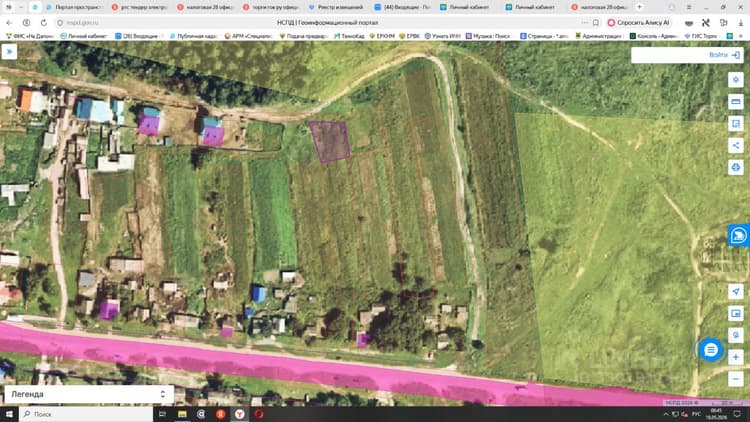Expand the Легенда panel
The width and height of the screenshot is (750, 422).
click(x=89, y=394)
